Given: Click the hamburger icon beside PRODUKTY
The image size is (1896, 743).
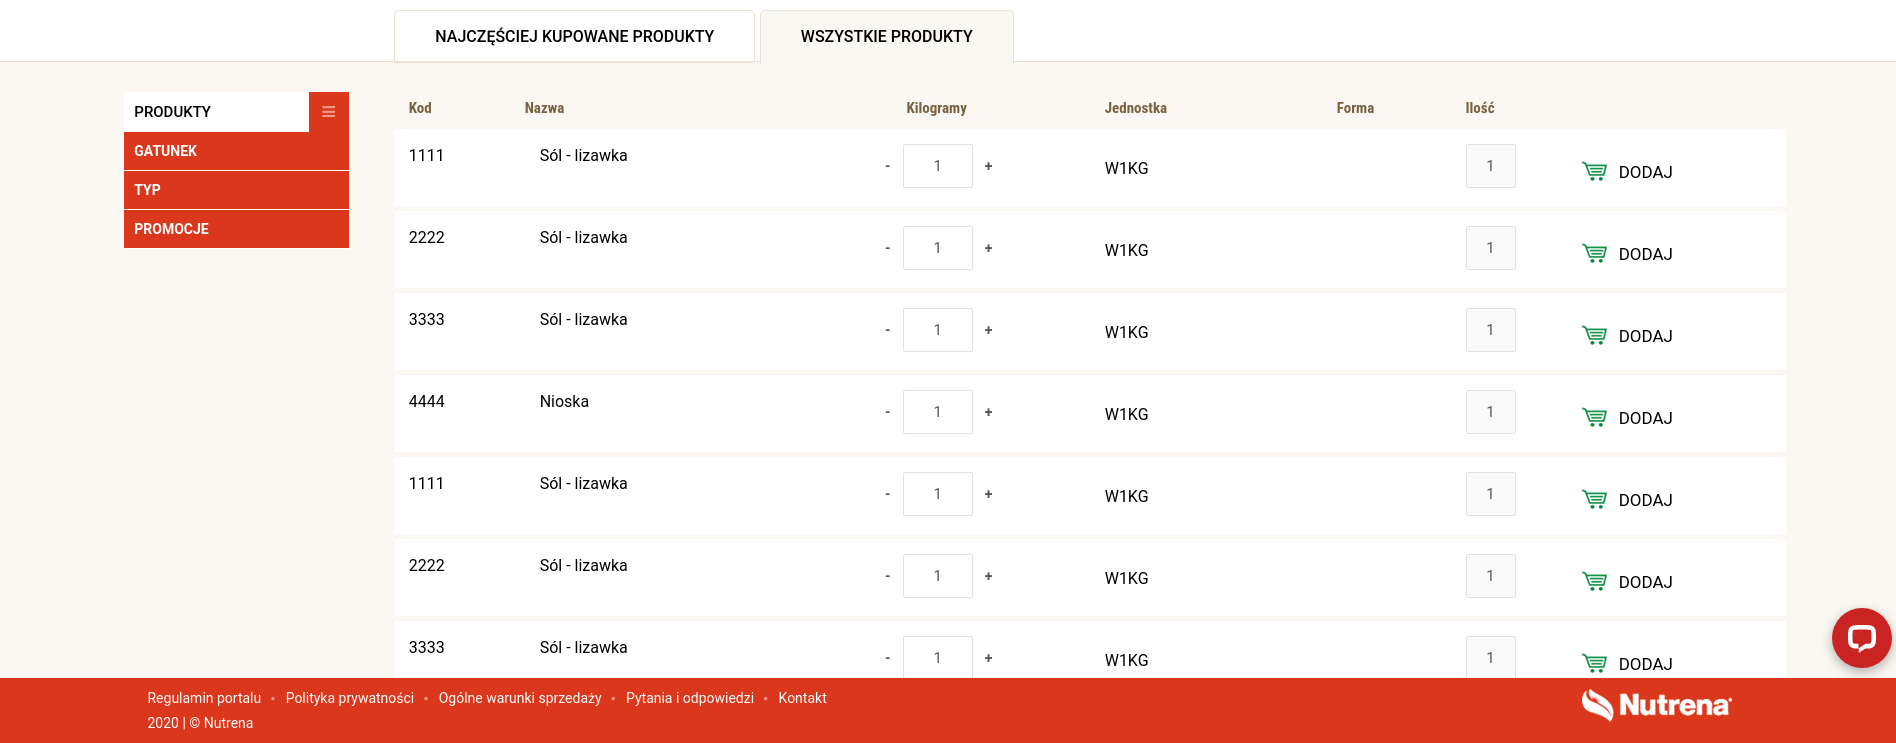Looking at the screenshot, I should [x=328, y=112].
